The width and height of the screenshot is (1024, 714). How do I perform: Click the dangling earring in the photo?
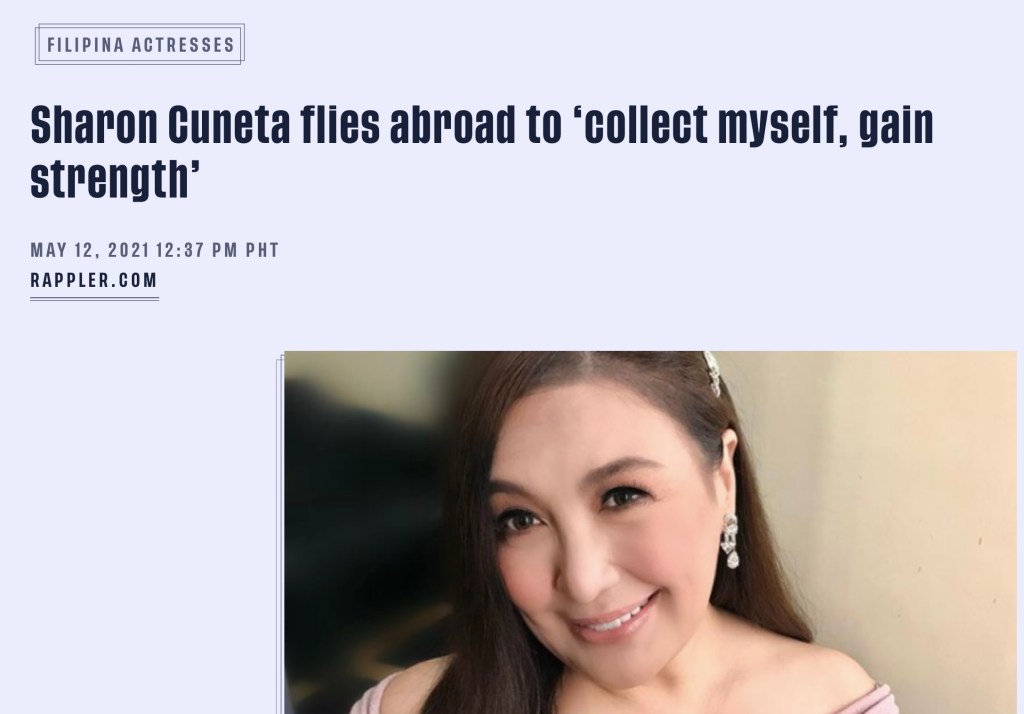point(730,541)
